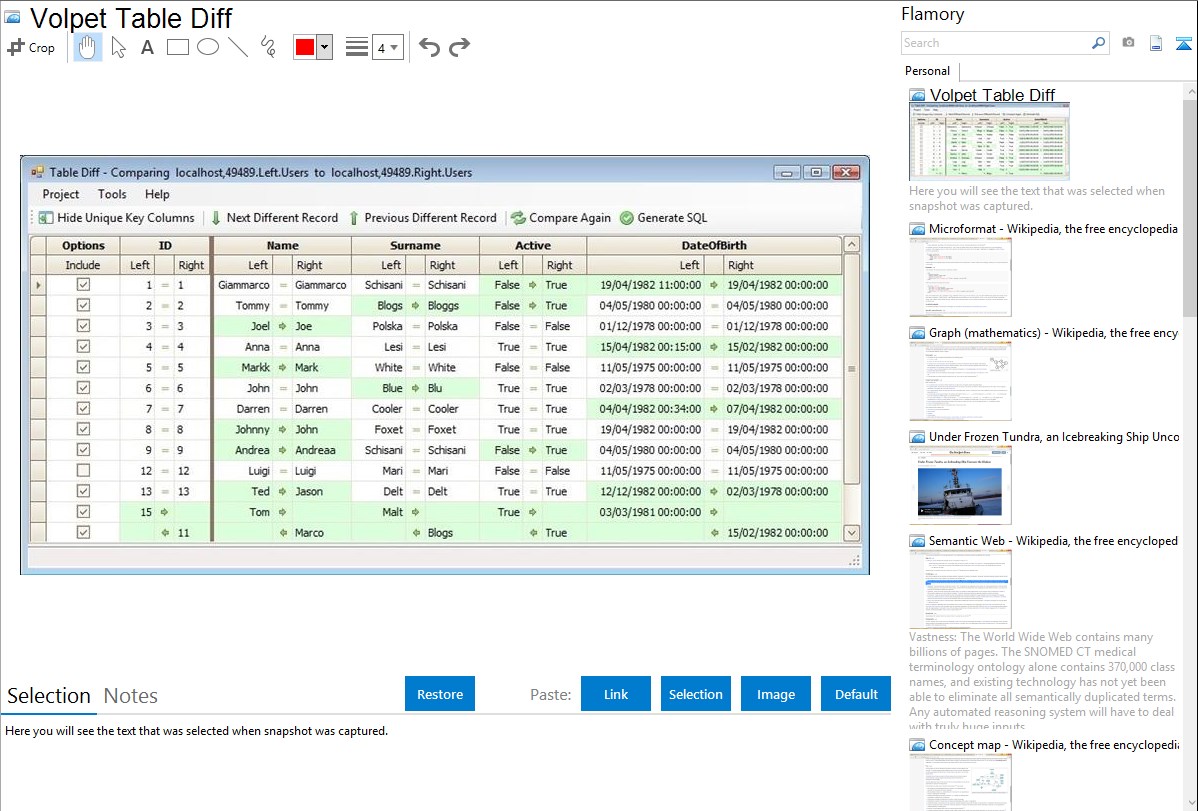Select the Crop tool

coord(31,47)
